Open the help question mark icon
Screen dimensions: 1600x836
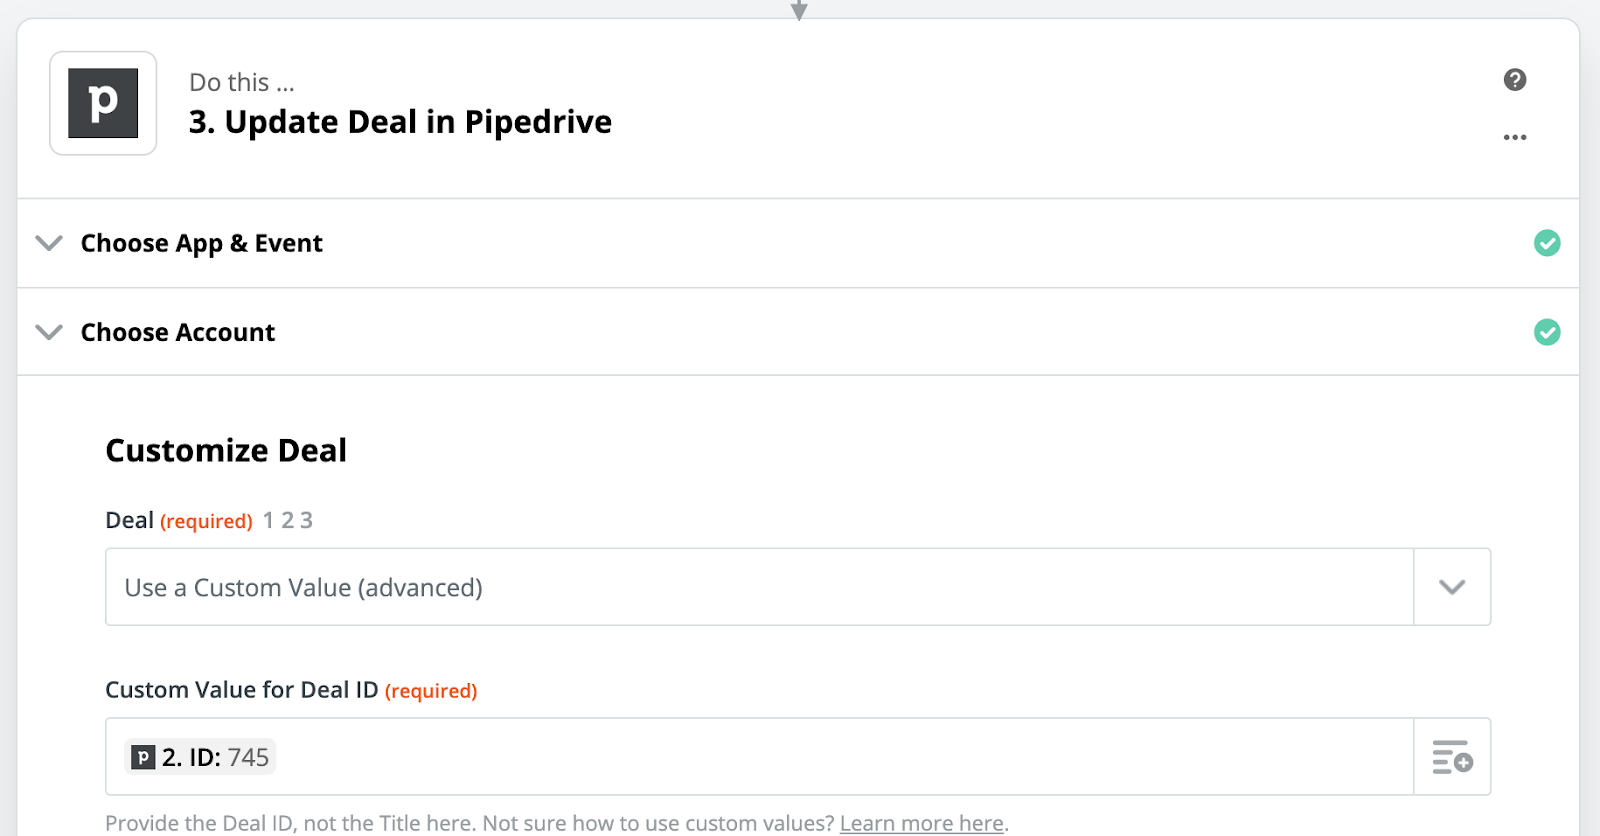tap(1515, 80)
